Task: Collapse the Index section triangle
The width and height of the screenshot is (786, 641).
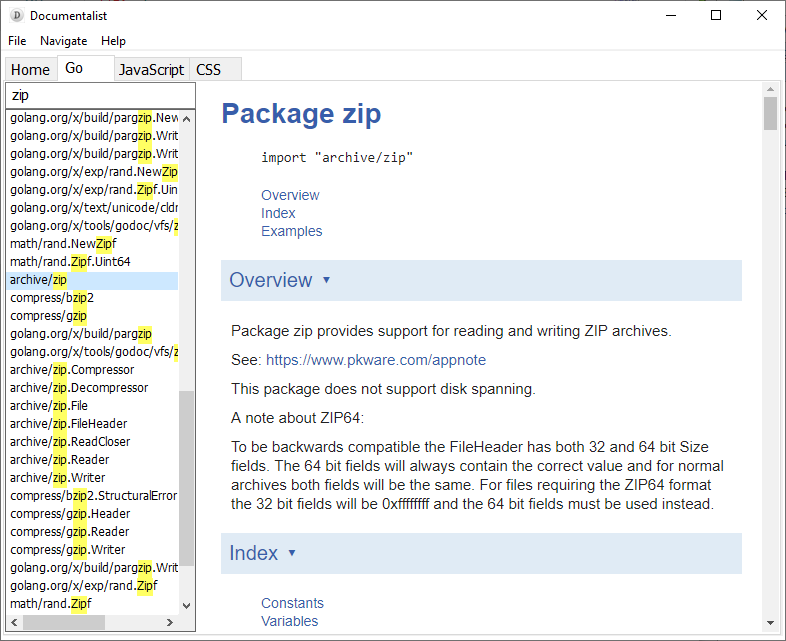Action: click(292, 553)
